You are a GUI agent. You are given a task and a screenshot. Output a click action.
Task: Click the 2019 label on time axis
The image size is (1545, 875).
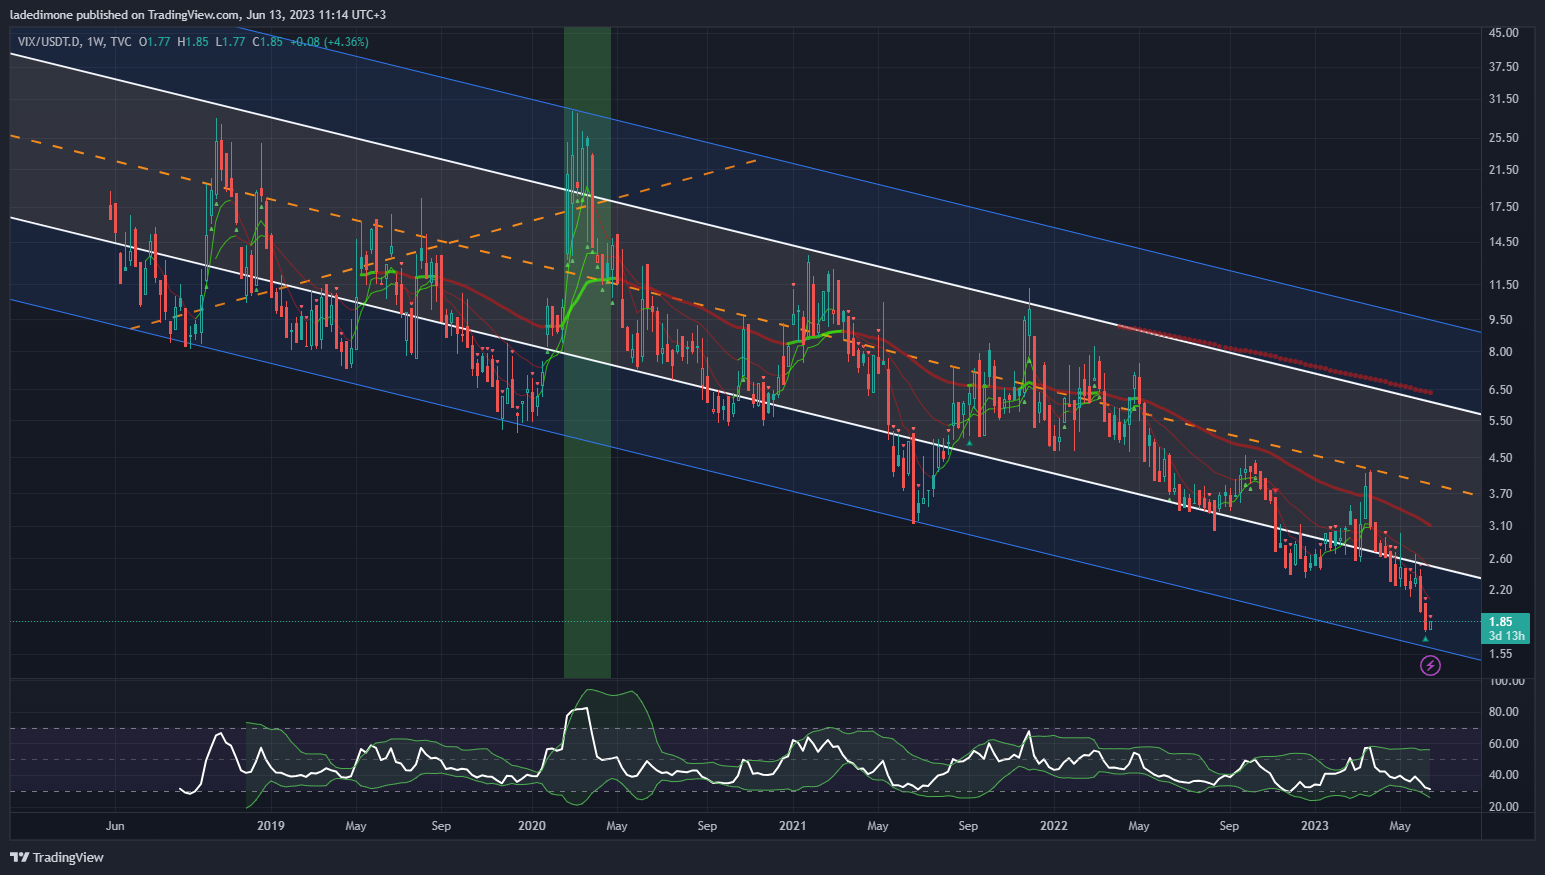pos(271,826)
